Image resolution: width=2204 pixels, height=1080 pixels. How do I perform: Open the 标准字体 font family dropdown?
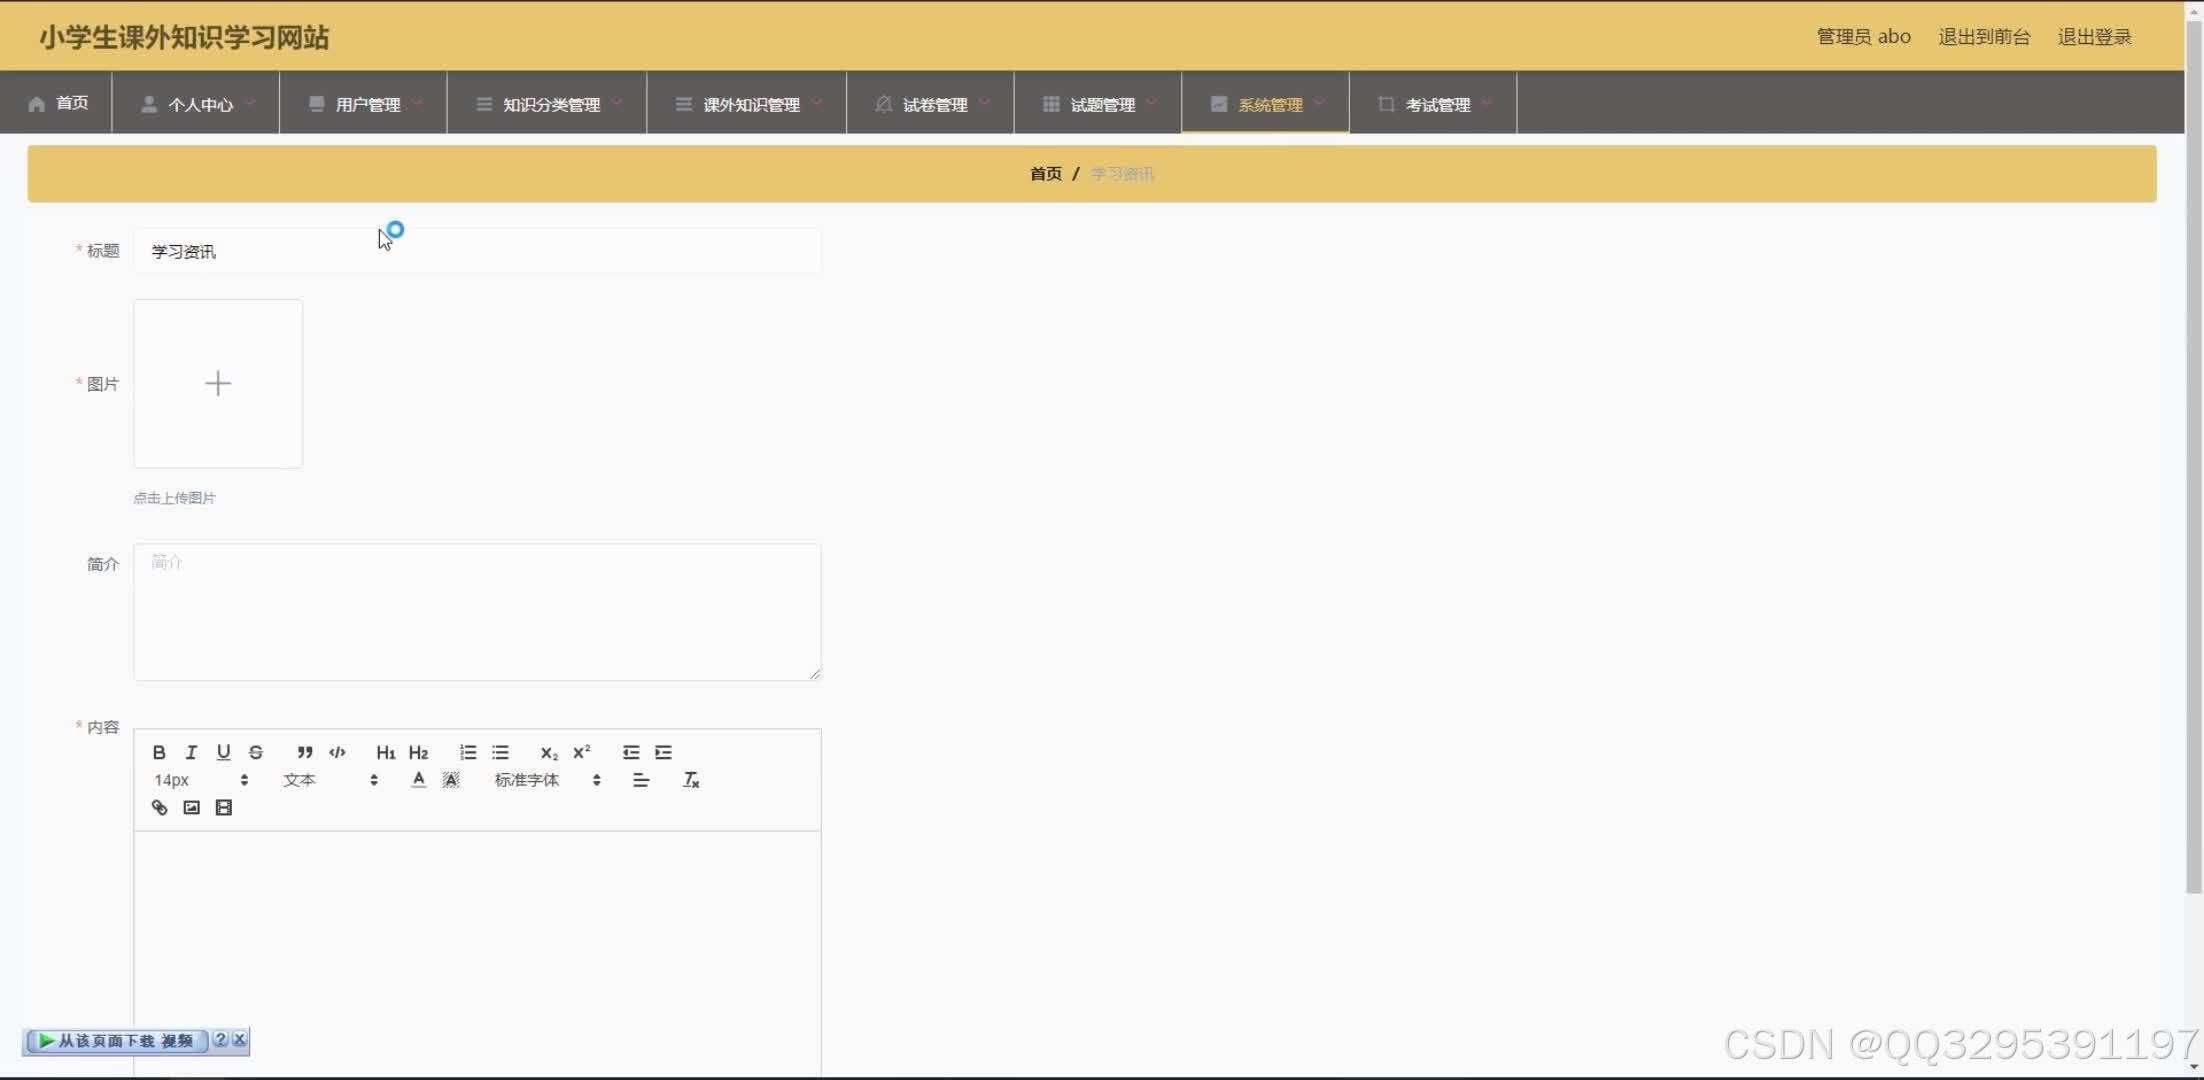548,780
